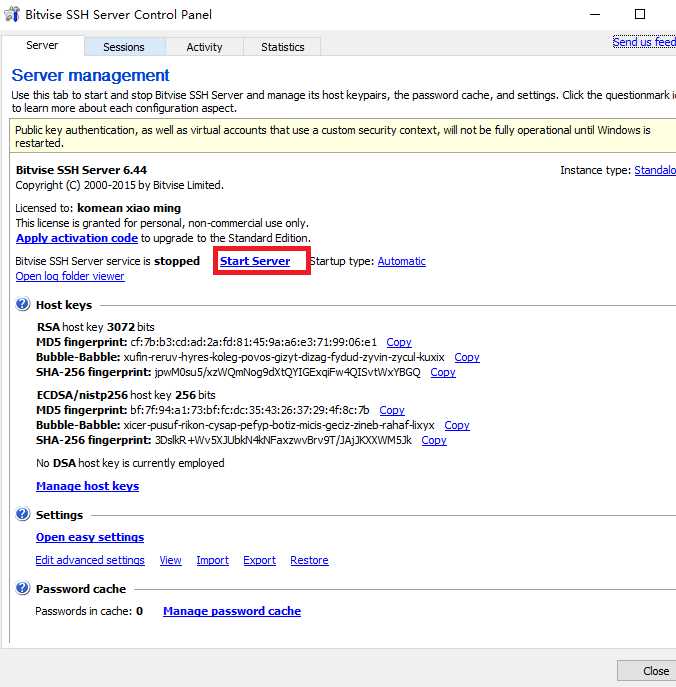676x687 pixels.
Task: Open easy settings link
Action: click(90, 537)
